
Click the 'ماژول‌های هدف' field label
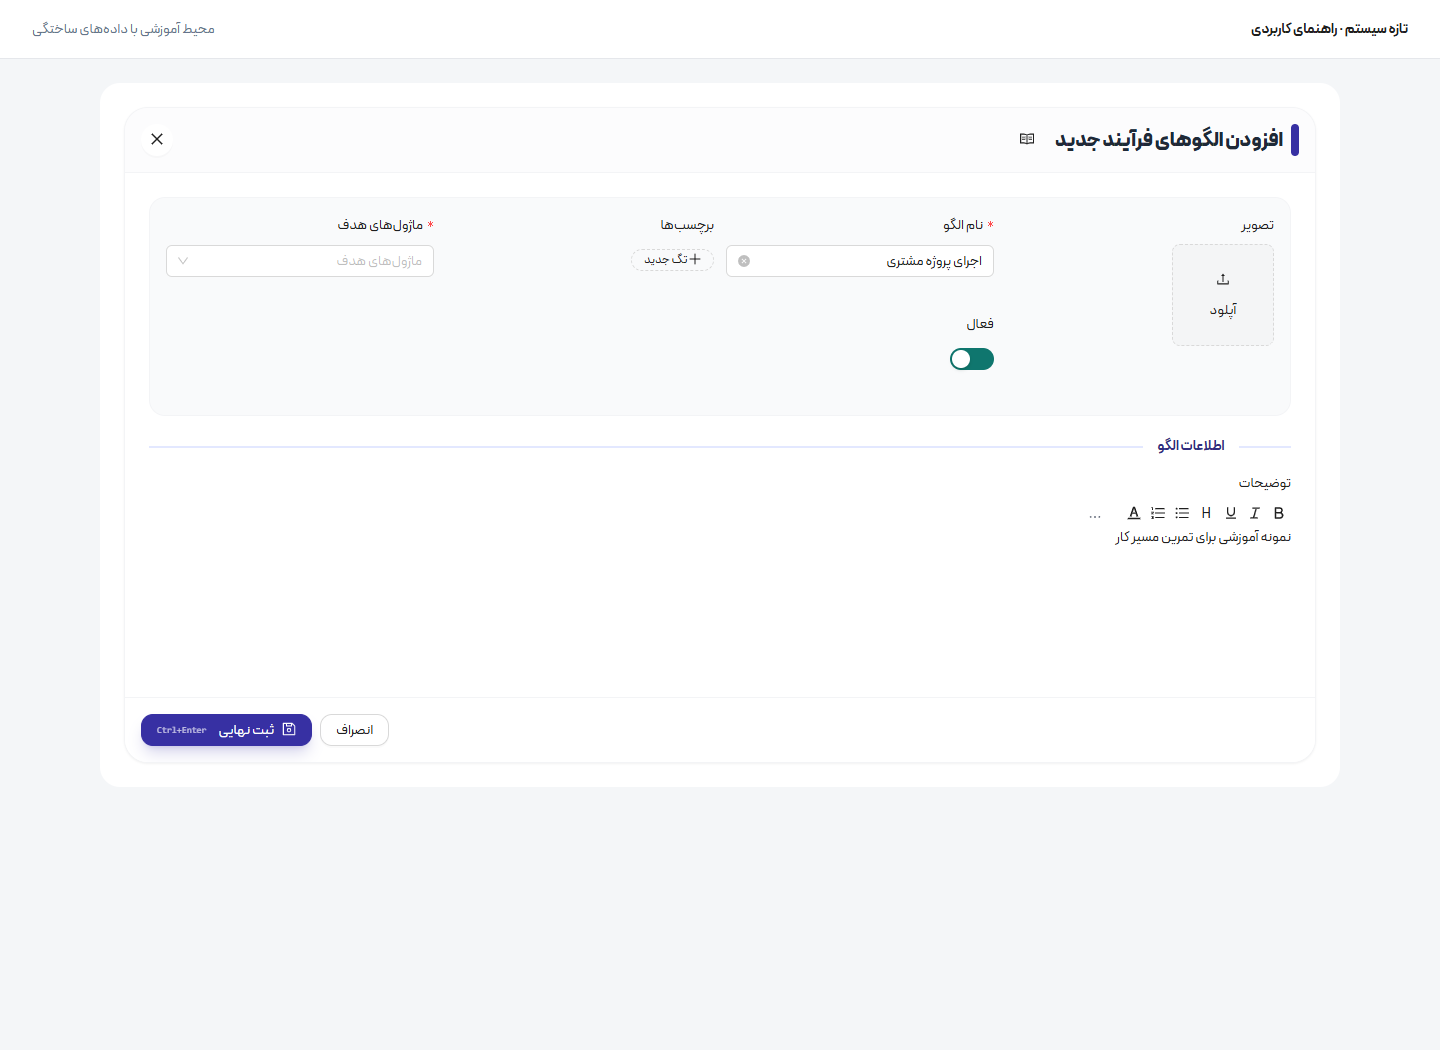pyautogui.click(x=380, y=225)
